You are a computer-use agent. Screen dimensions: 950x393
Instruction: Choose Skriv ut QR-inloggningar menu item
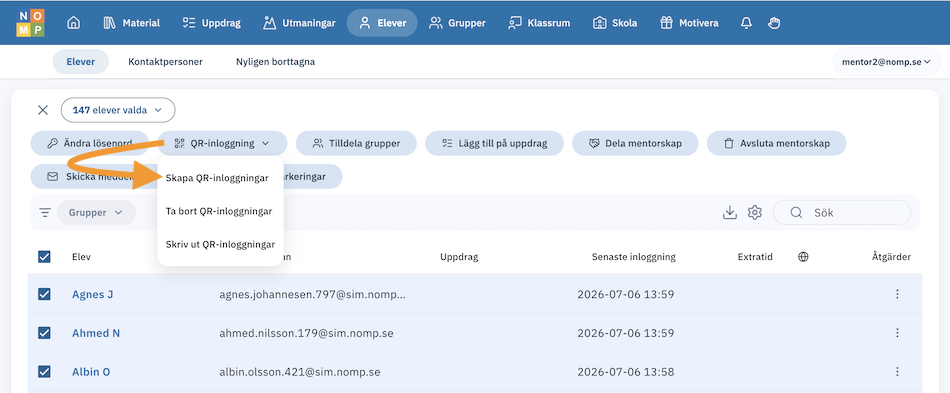(x=220, y=245)
